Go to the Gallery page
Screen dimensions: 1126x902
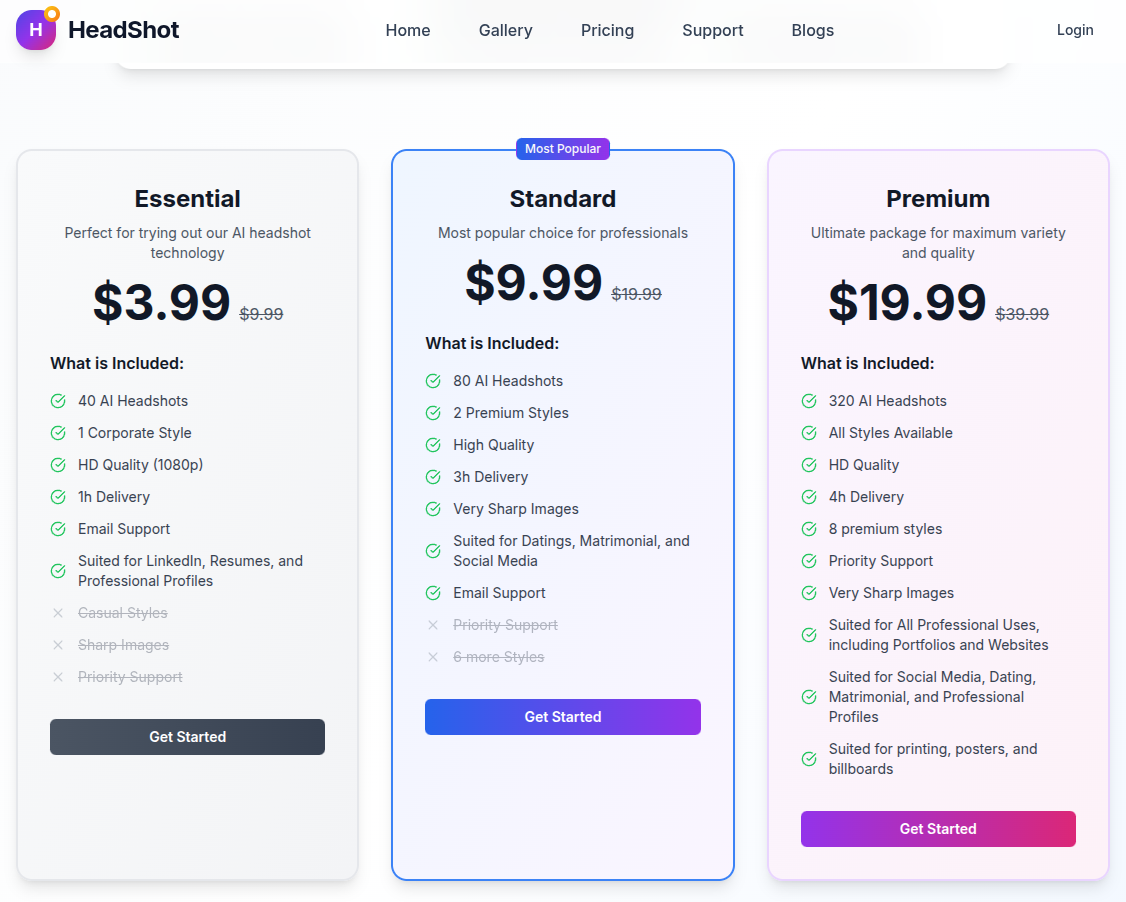pyautogui.click(x=505, y=30)
